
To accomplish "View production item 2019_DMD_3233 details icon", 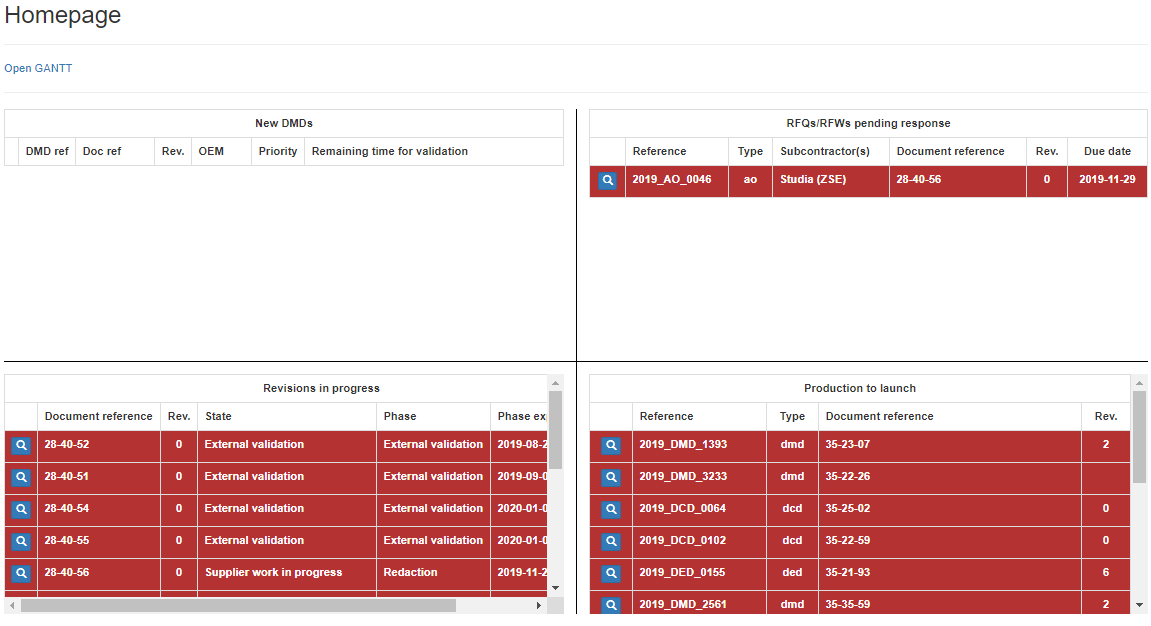I will [611, 478].
